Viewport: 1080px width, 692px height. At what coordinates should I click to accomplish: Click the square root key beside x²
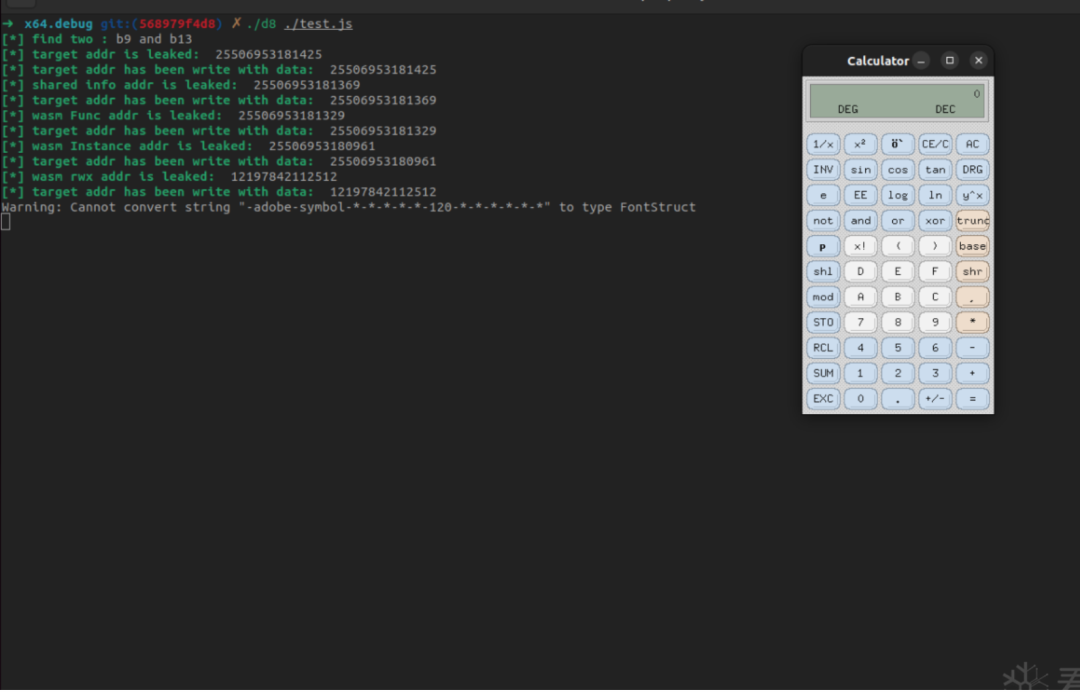pyautogui.click(x=897, y=144)
